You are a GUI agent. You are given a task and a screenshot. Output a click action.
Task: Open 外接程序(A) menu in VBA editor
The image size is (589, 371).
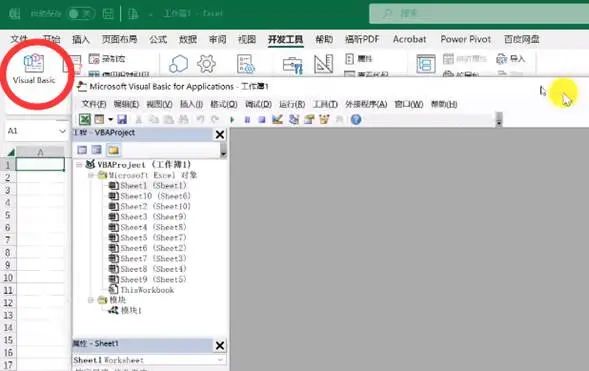tap(366, 104)
